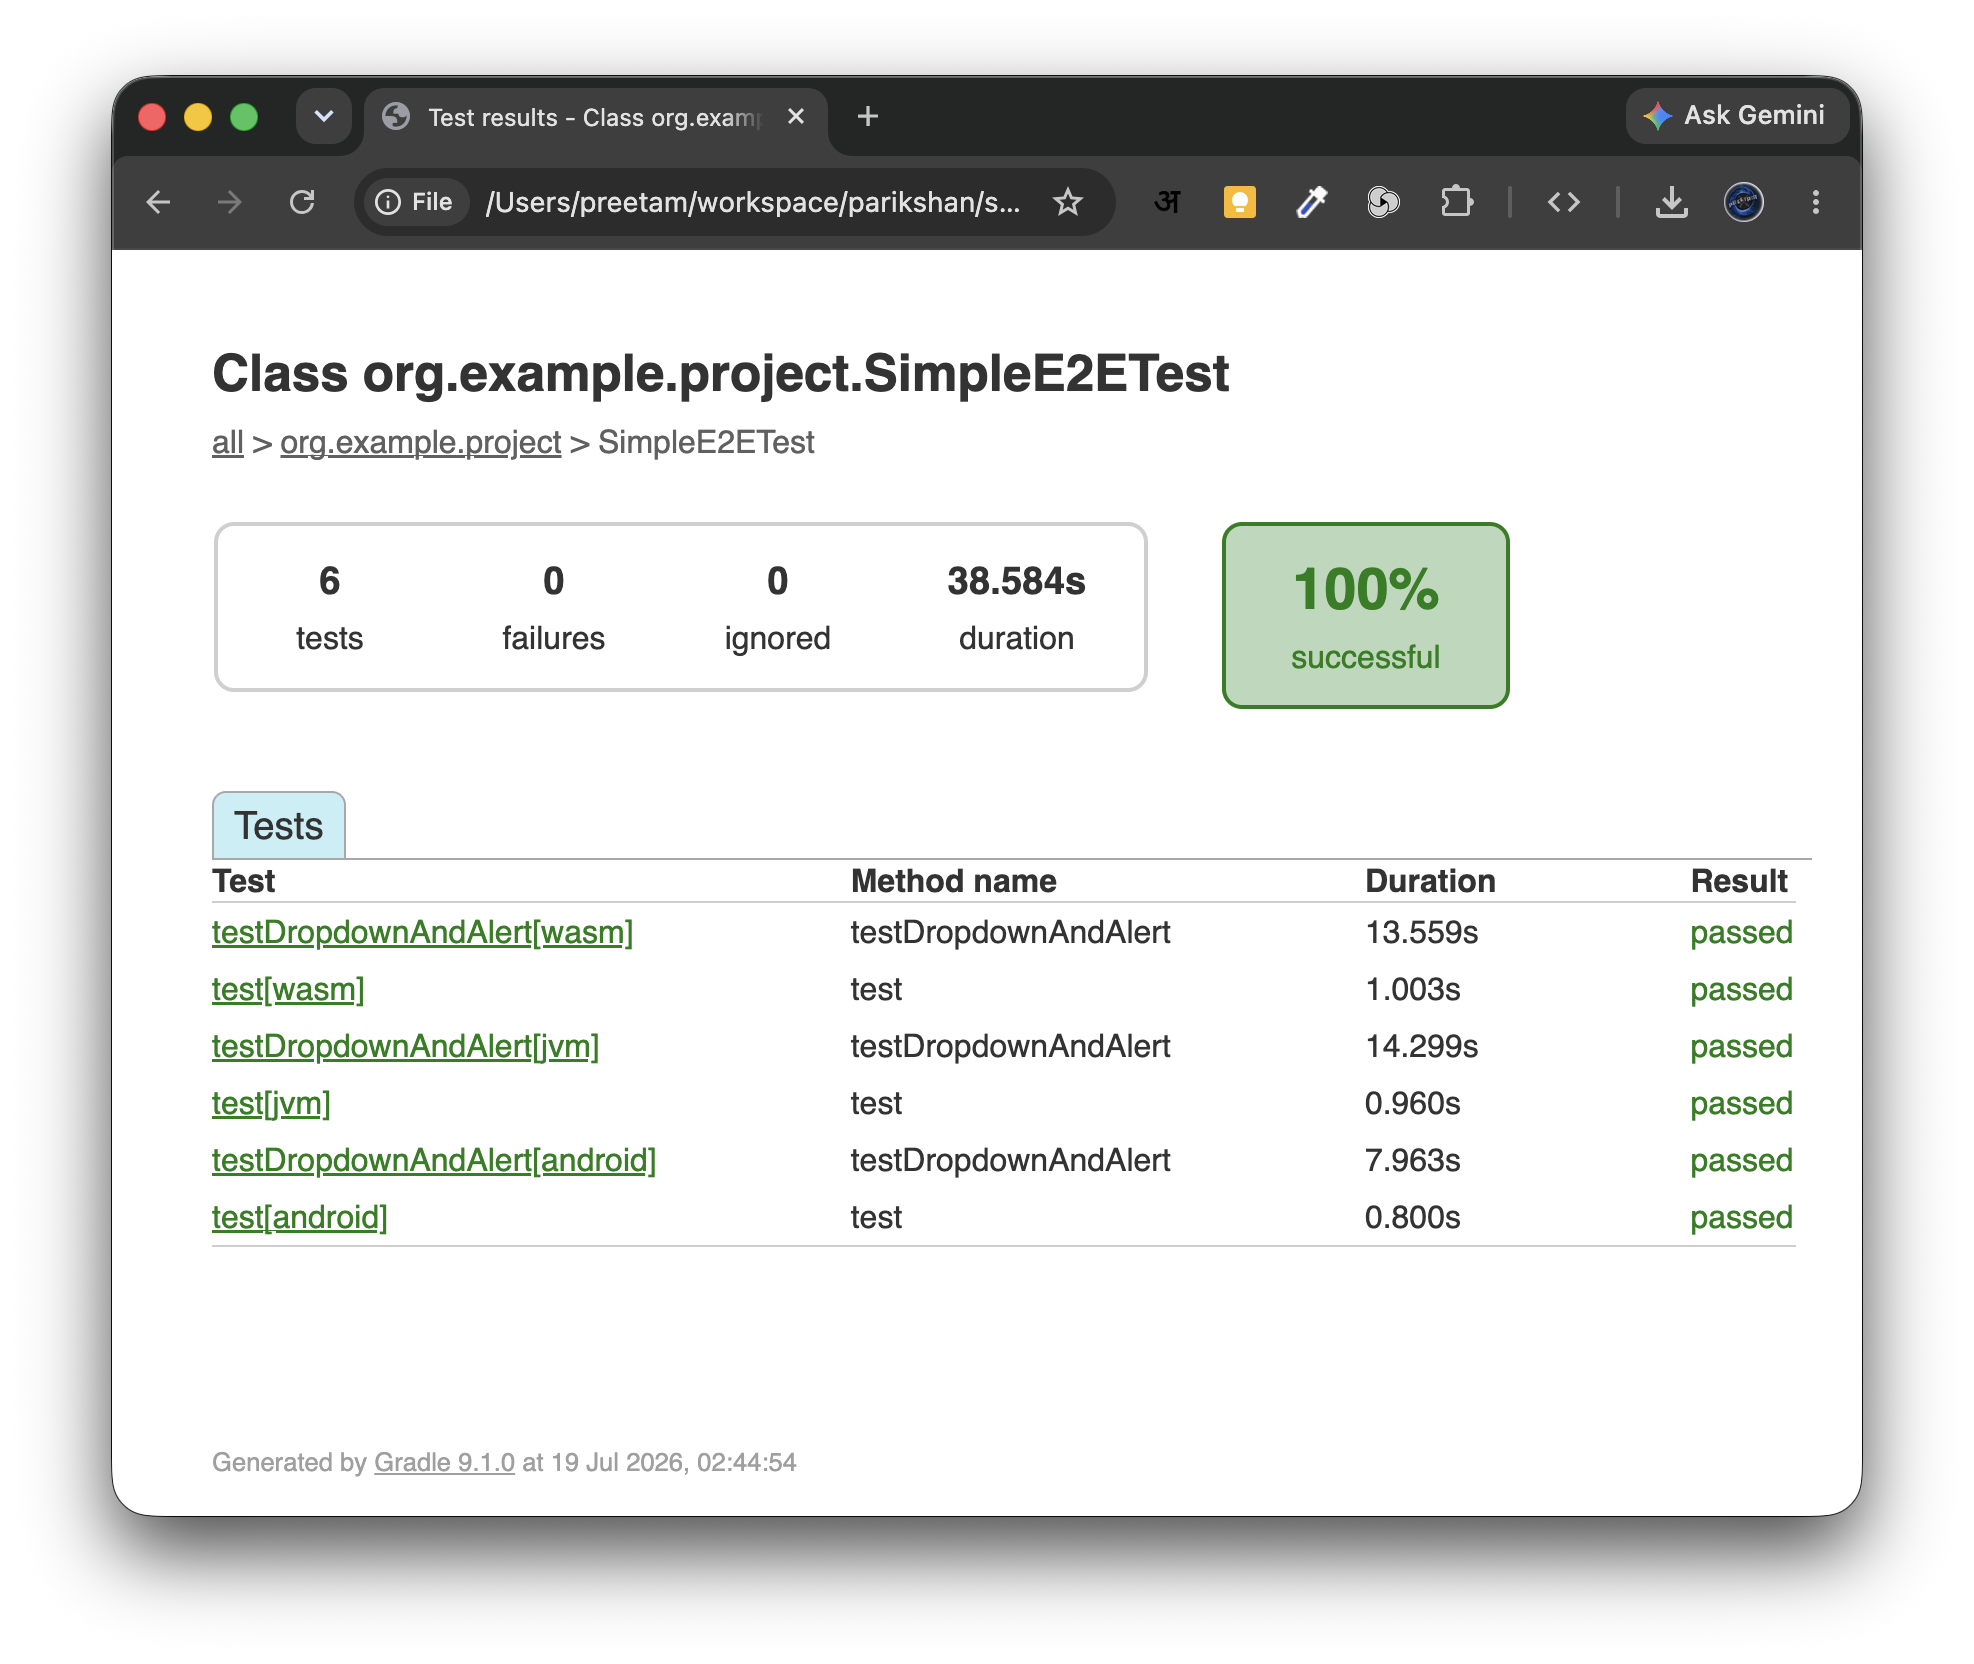This screenshot has width=1974, height=1664.
Task: Click the Duration column header
Action: (1430, 881)
